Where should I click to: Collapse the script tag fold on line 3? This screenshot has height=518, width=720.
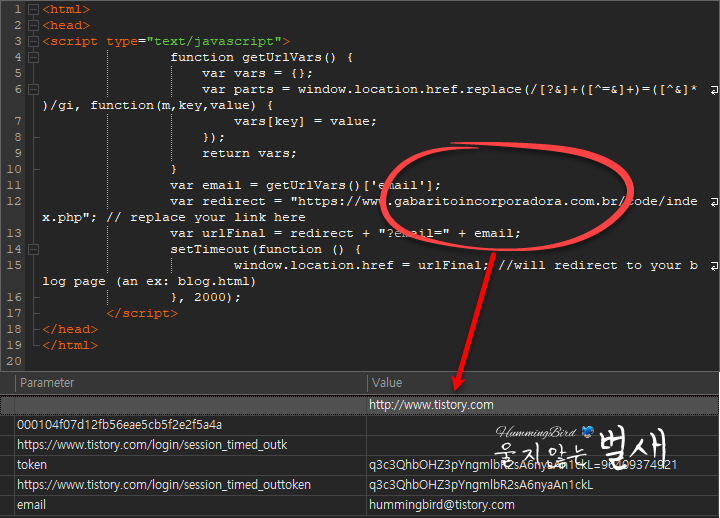(x=33, y=41)
